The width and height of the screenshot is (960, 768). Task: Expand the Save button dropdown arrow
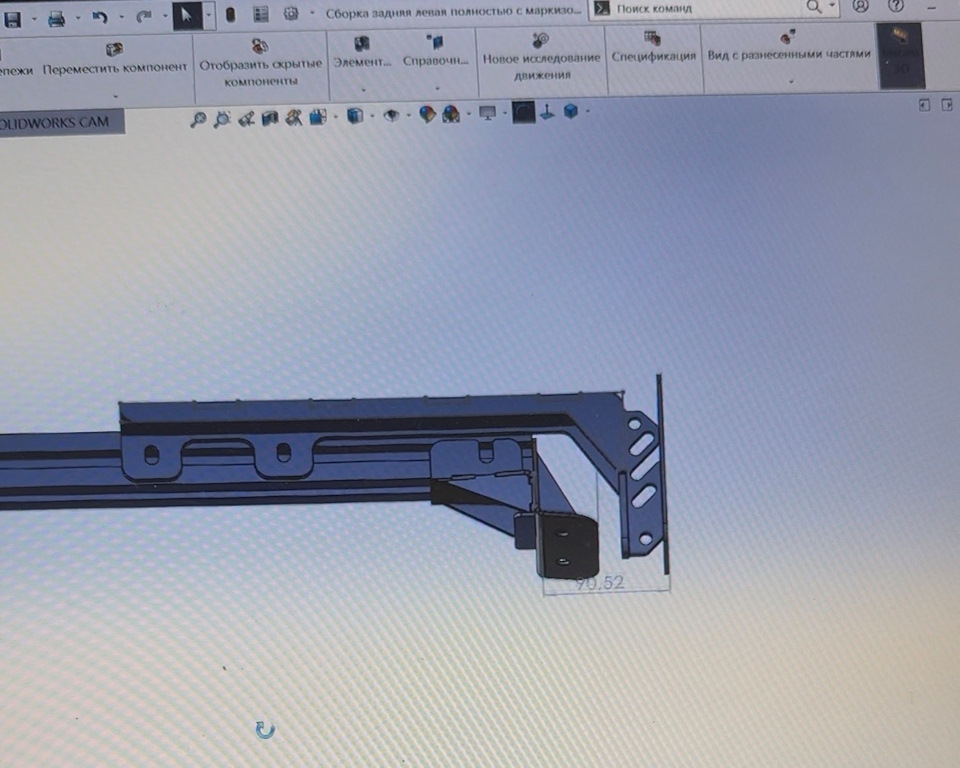point(34,19)
